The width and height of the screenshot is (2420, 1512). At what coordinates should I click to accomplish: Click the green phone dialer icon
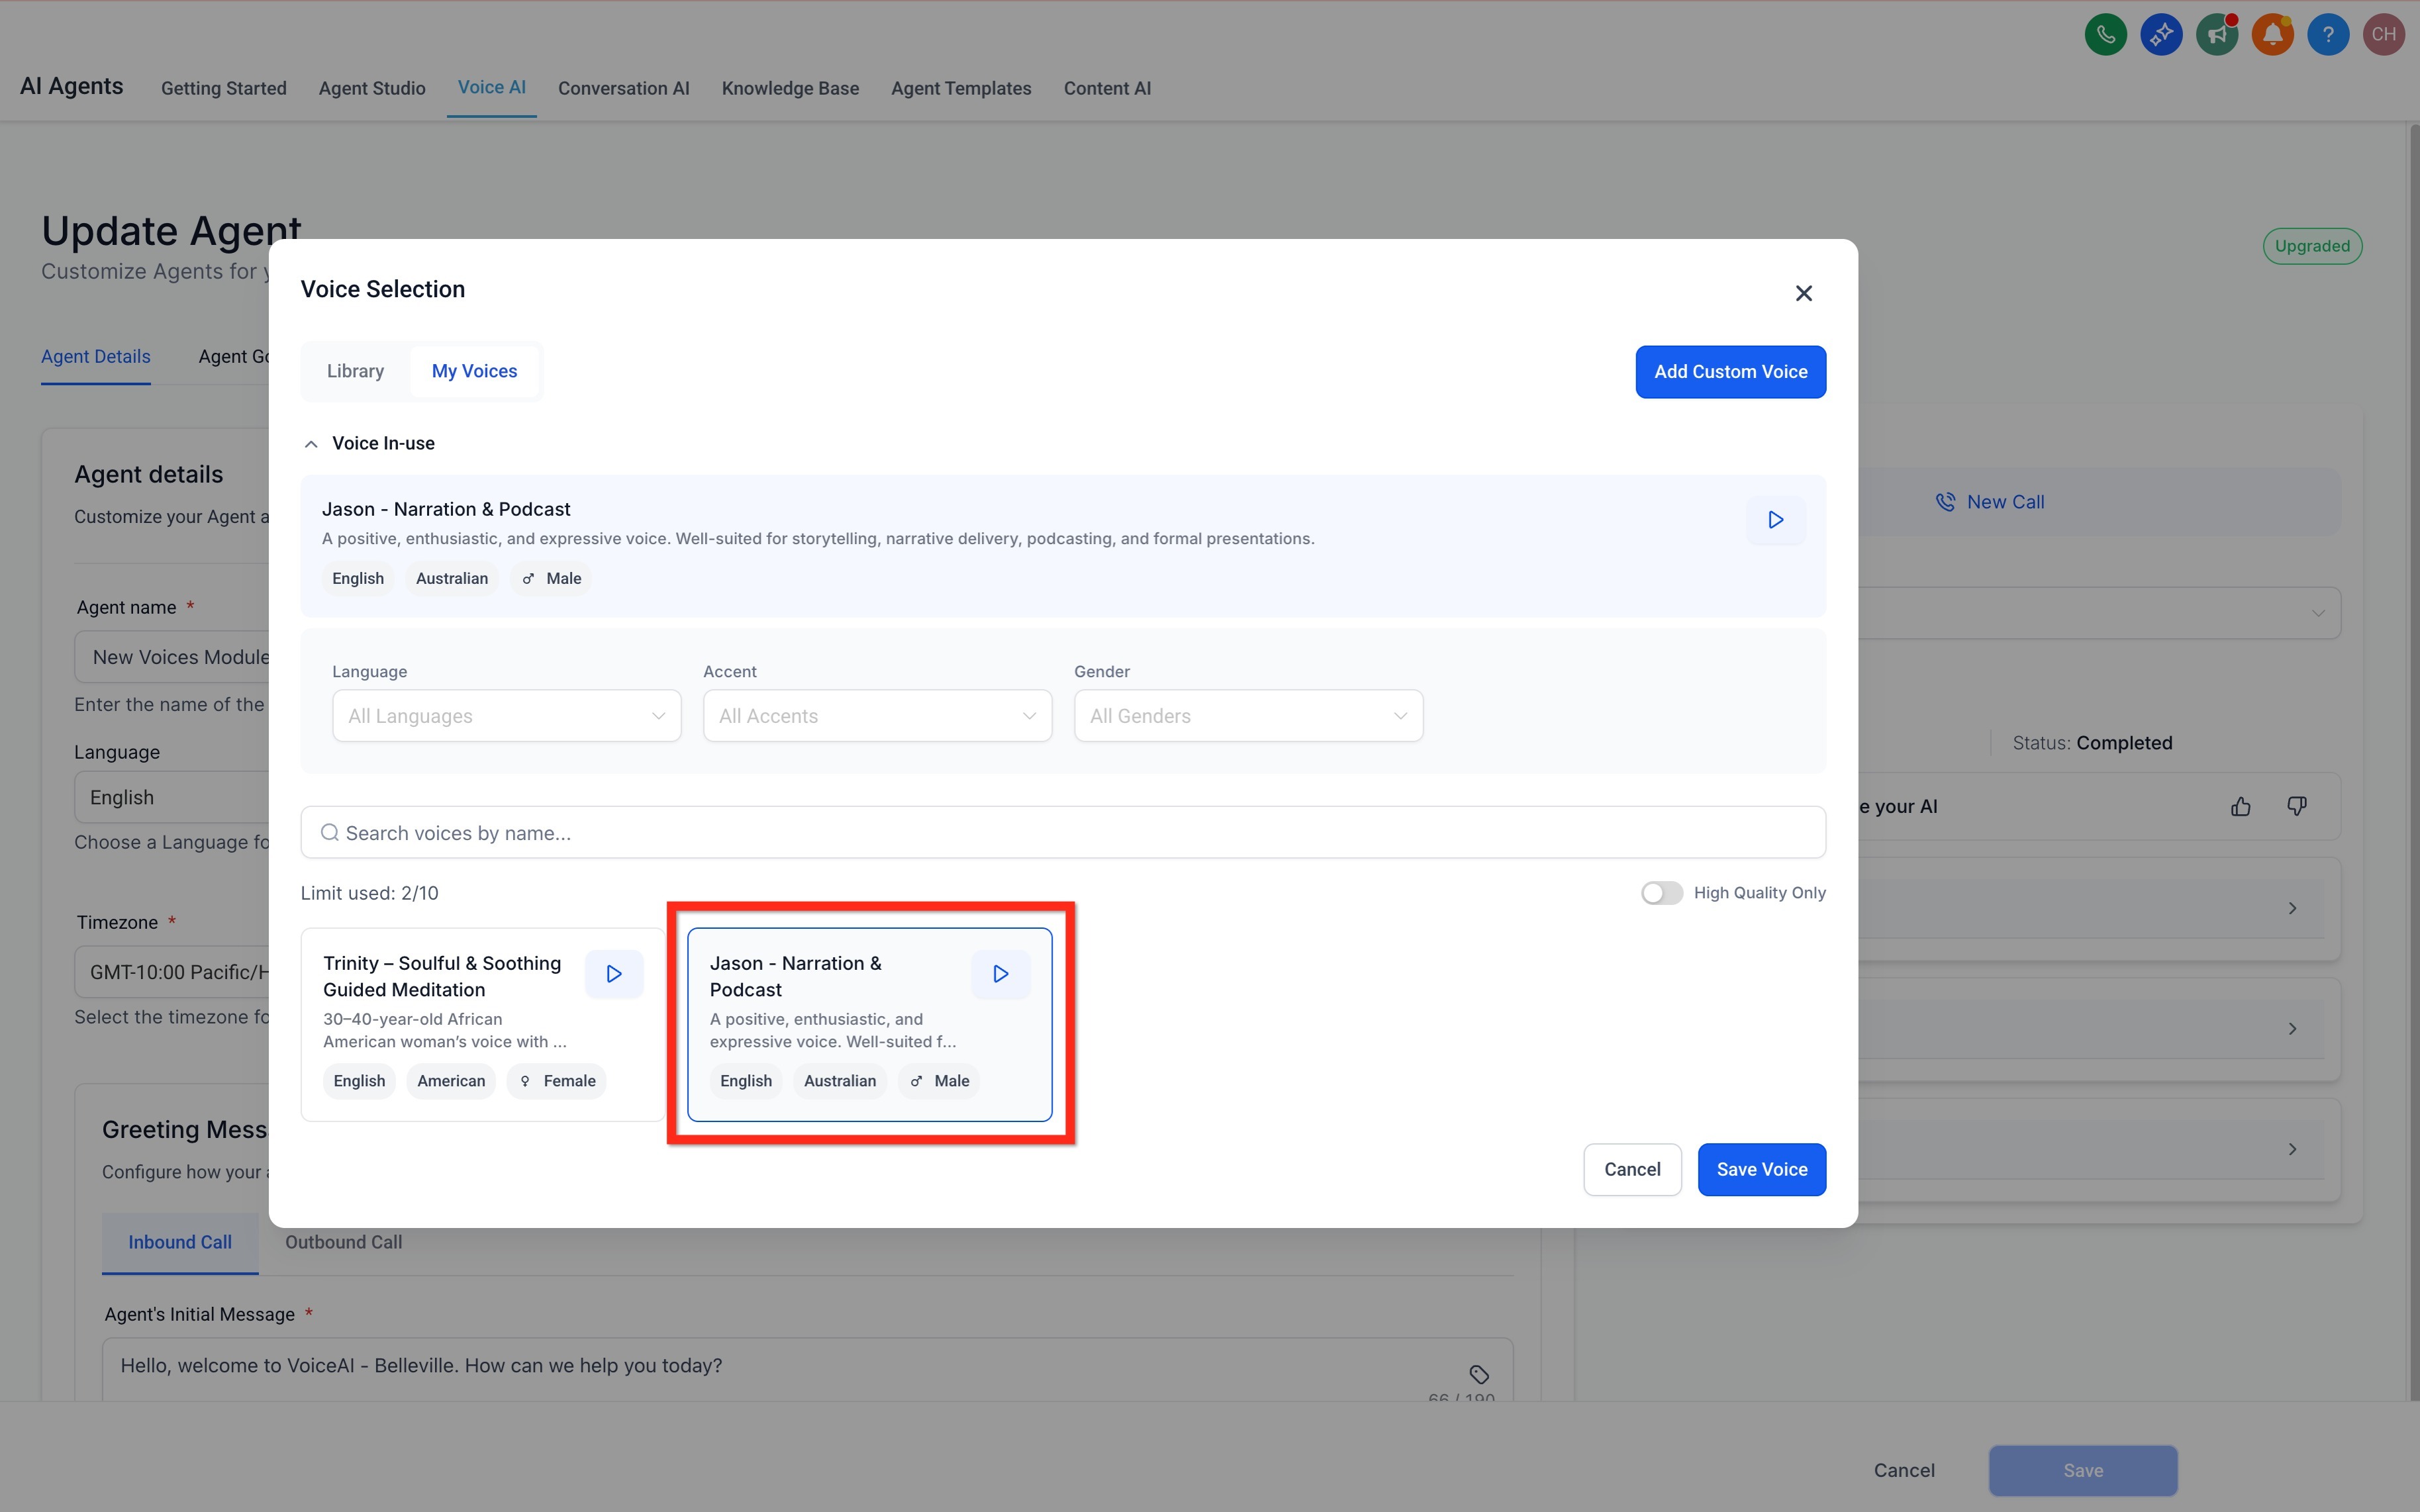2105,35
